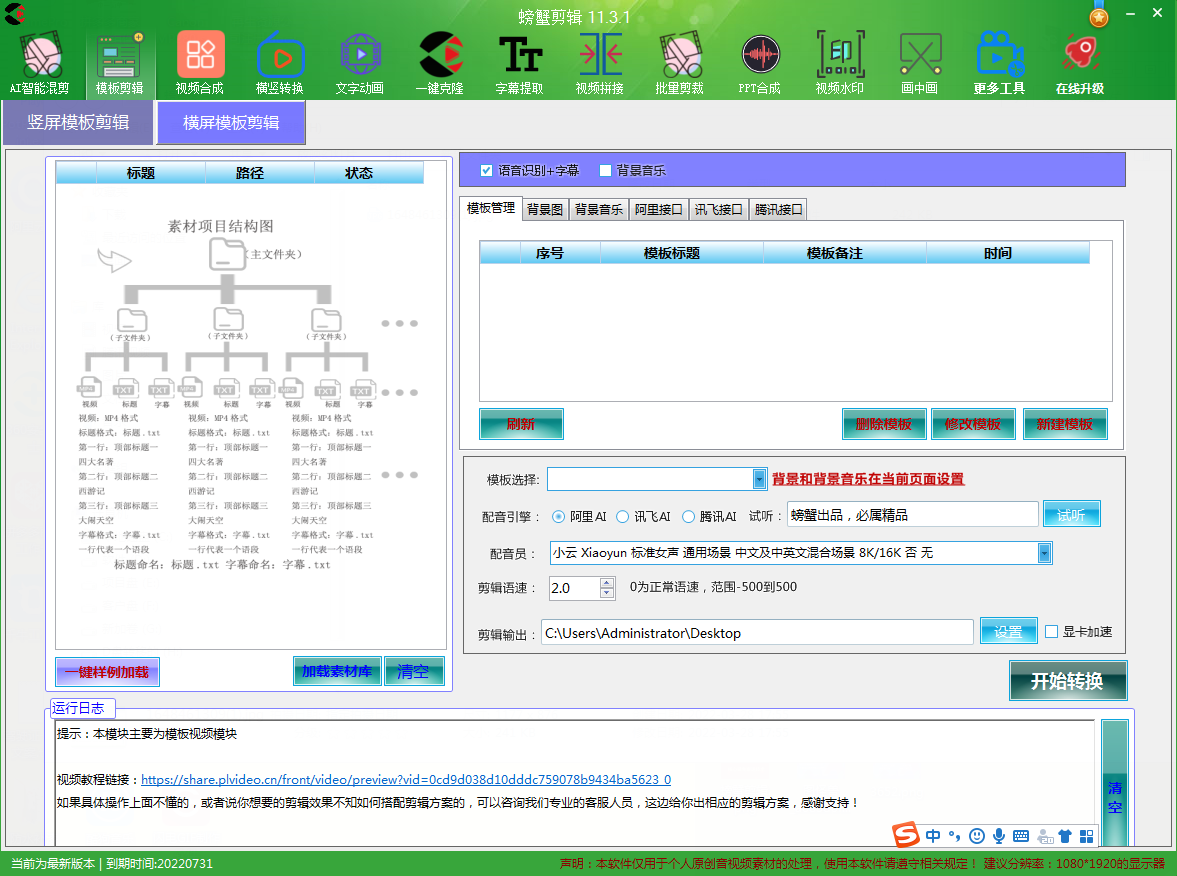Select the 视频拼接 icon
The height and width of the screenshot is (876, 1177).
click(600, 62)
